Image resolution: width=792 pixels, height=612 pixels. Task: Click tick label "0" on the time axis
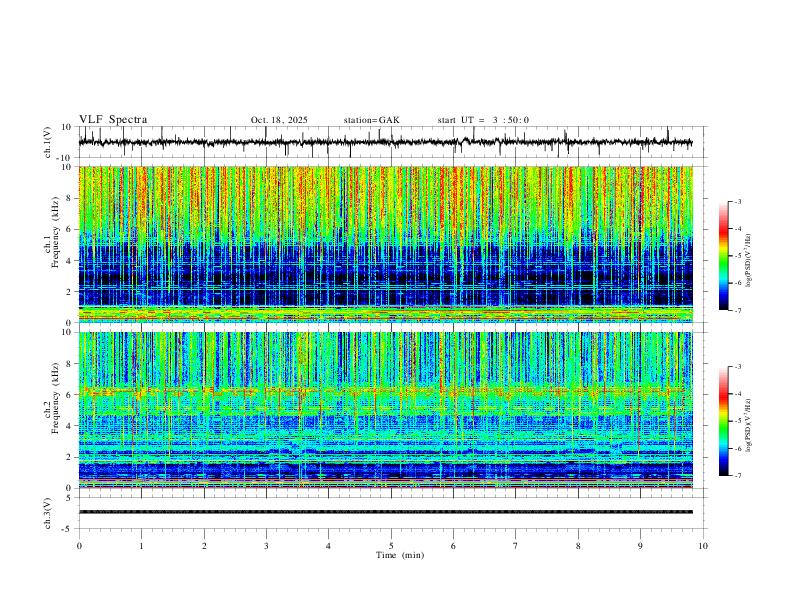point(79,546)
